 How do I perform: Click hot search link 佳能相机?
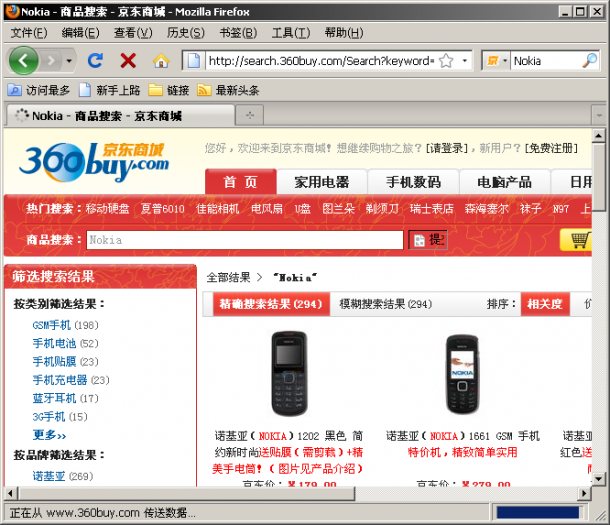pos(218,209)
